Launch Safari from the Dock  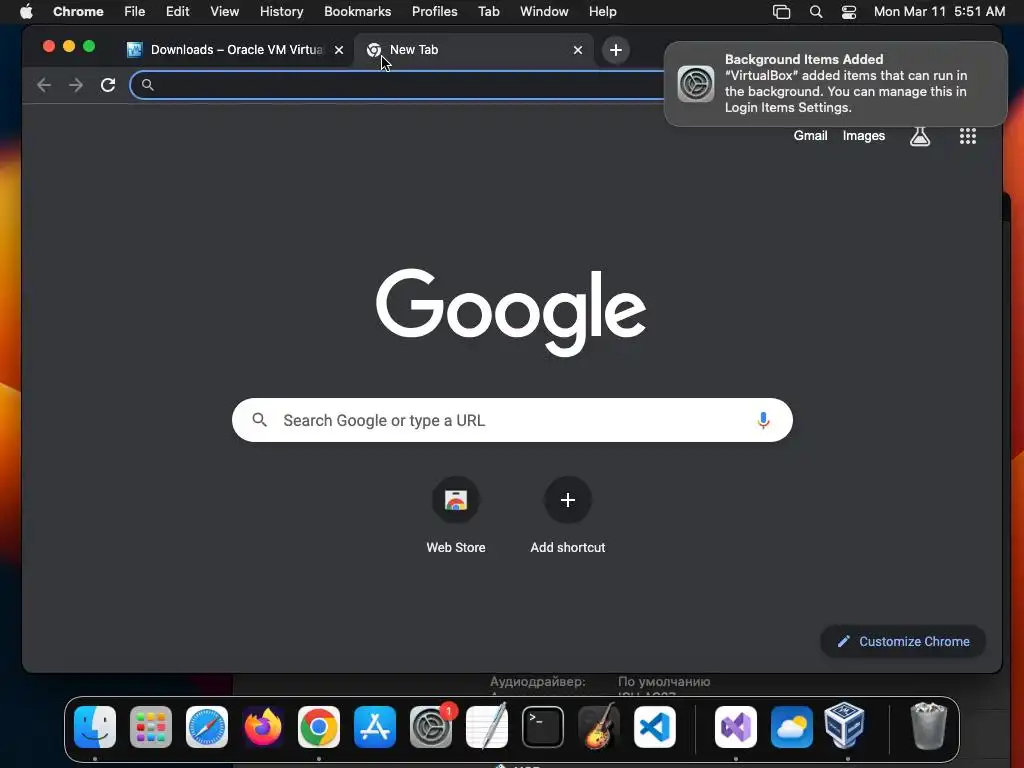pyautogui.click(x=207, y=727)
